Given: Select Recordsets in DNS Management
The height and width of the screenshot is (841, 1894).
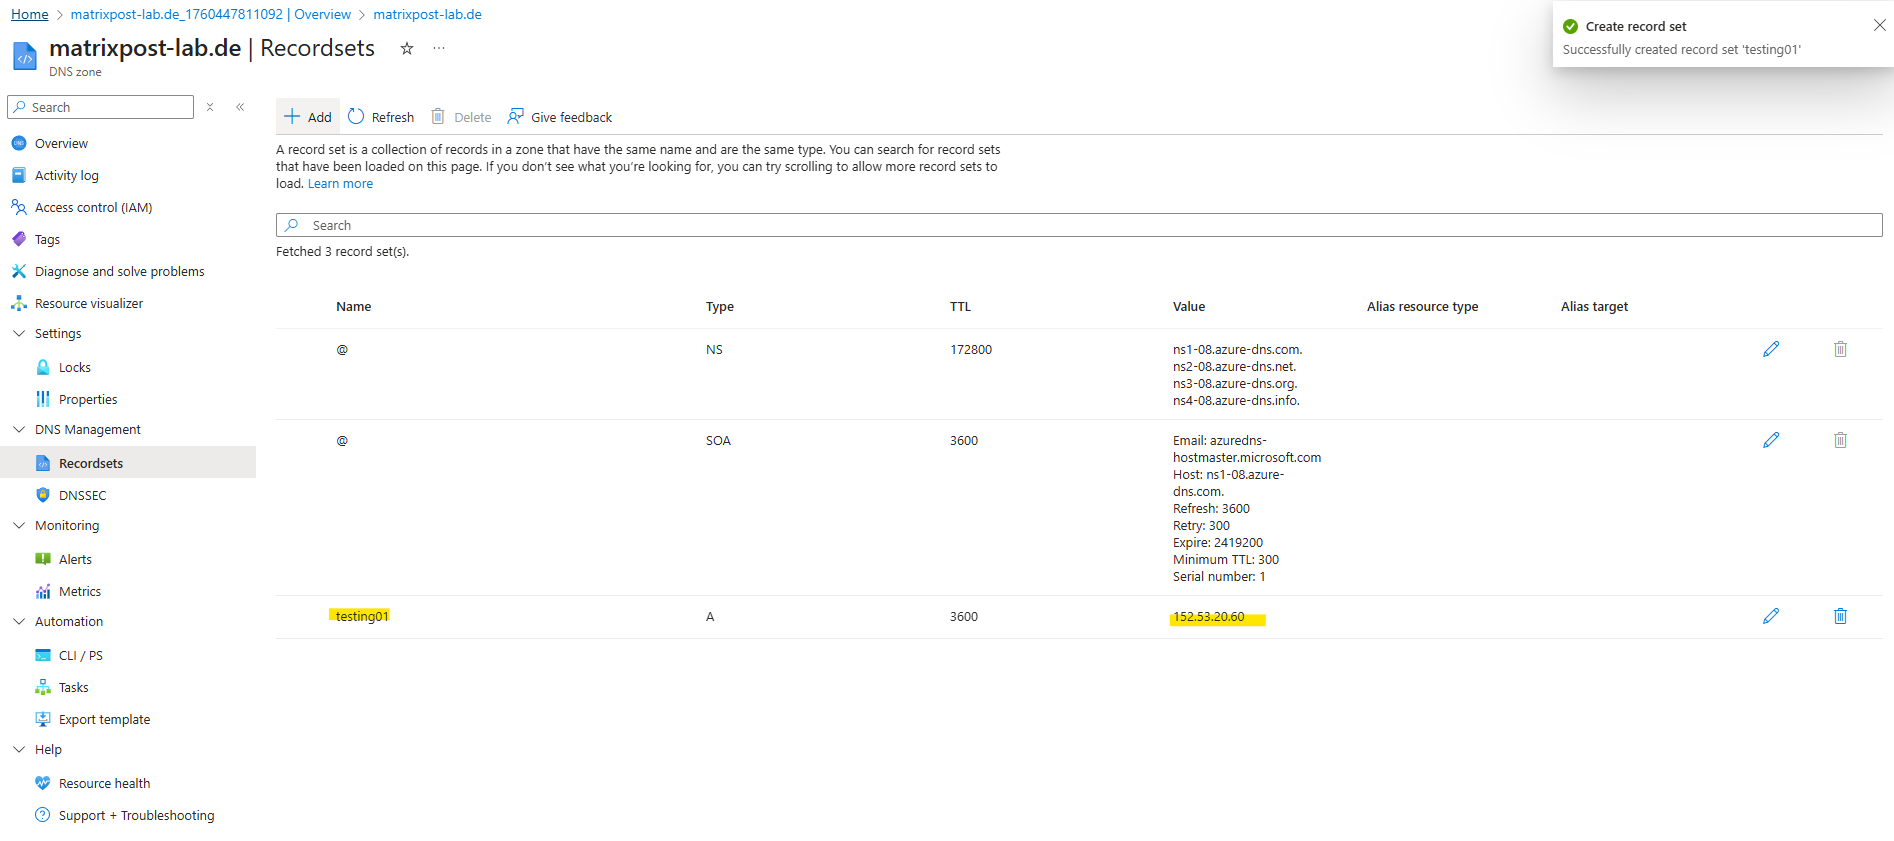Looking at the screenshot, I should click(128, 463).
